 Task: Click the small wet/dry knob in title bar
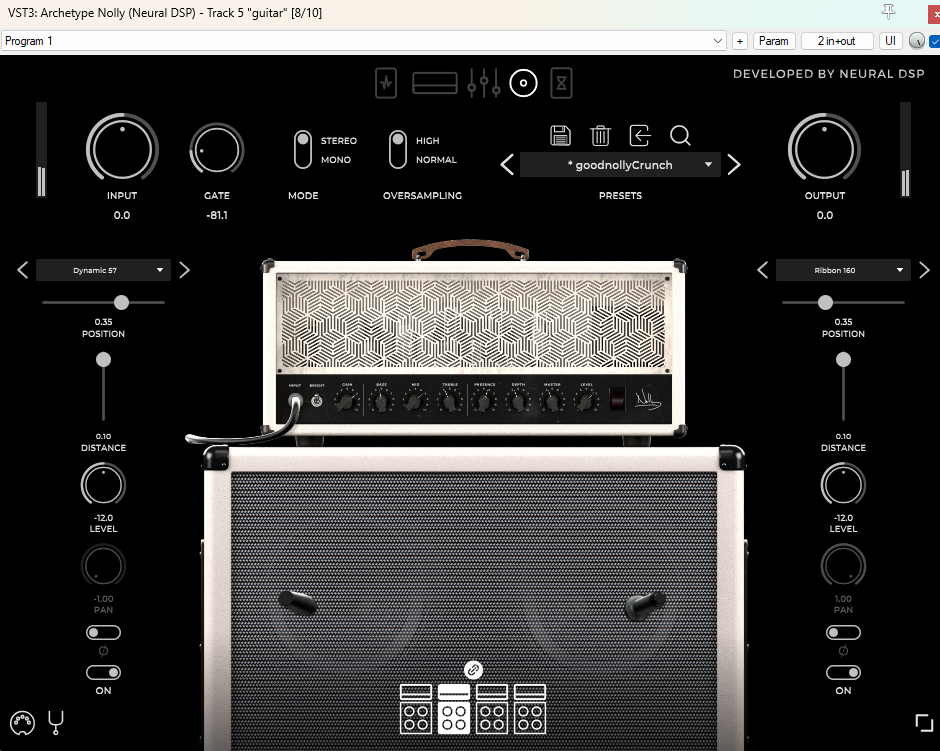click(x=917, y=41)
